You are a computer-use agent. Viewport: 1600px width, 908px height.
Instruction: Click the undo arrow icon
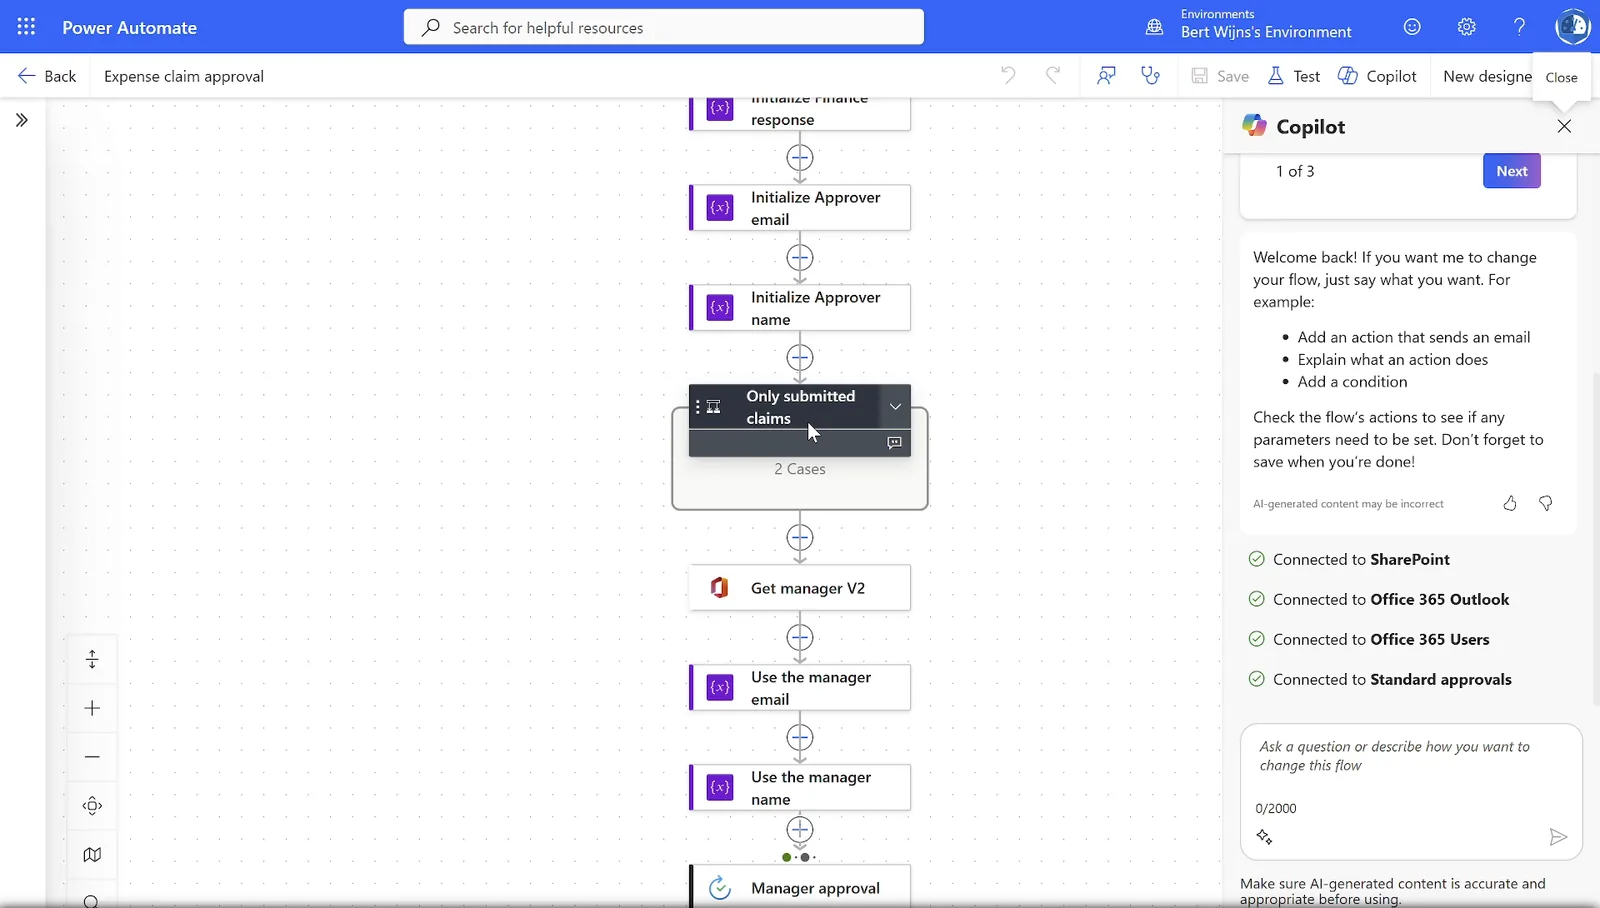[x=1008, y=75]
